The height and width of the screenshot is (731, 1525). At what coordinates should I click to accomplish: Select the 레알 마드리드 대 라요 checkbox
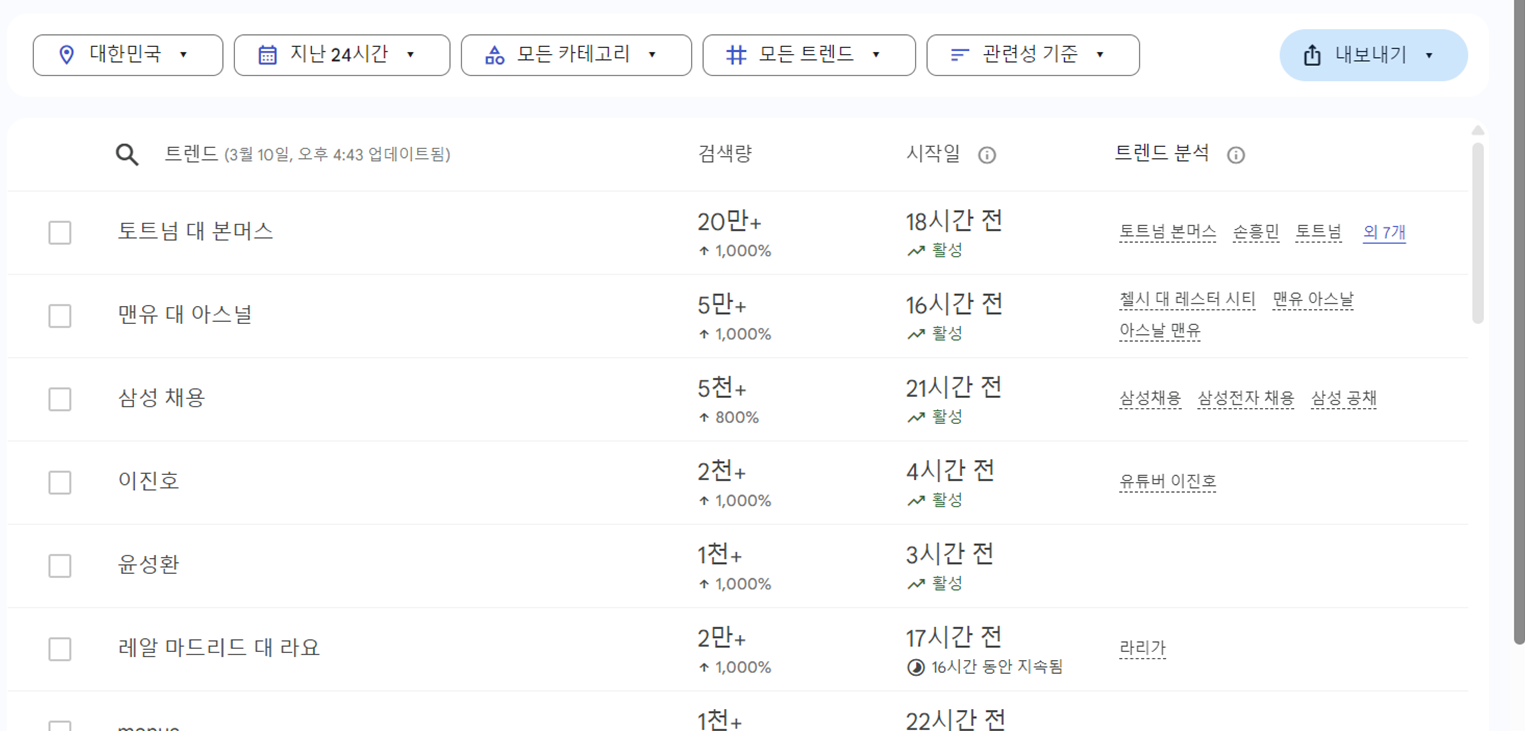coord(60,648)
